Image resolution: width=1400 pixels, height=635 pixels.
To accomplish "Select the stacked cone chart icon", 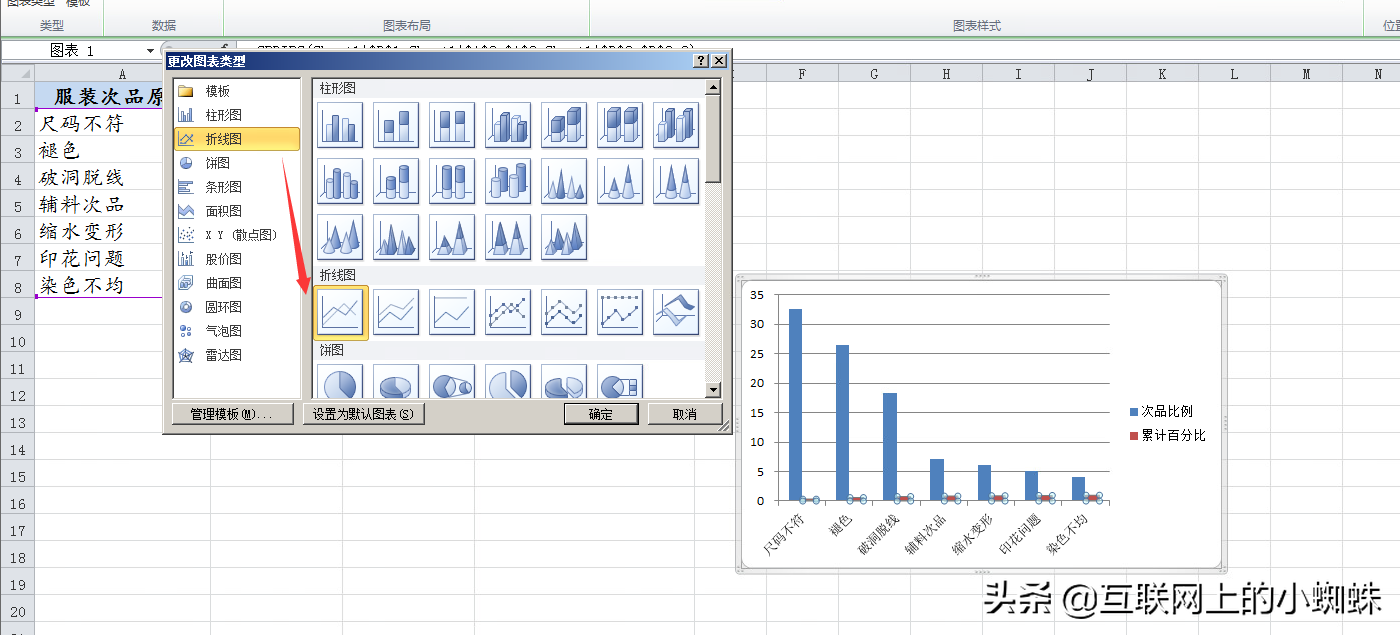I will click(620, 181).
